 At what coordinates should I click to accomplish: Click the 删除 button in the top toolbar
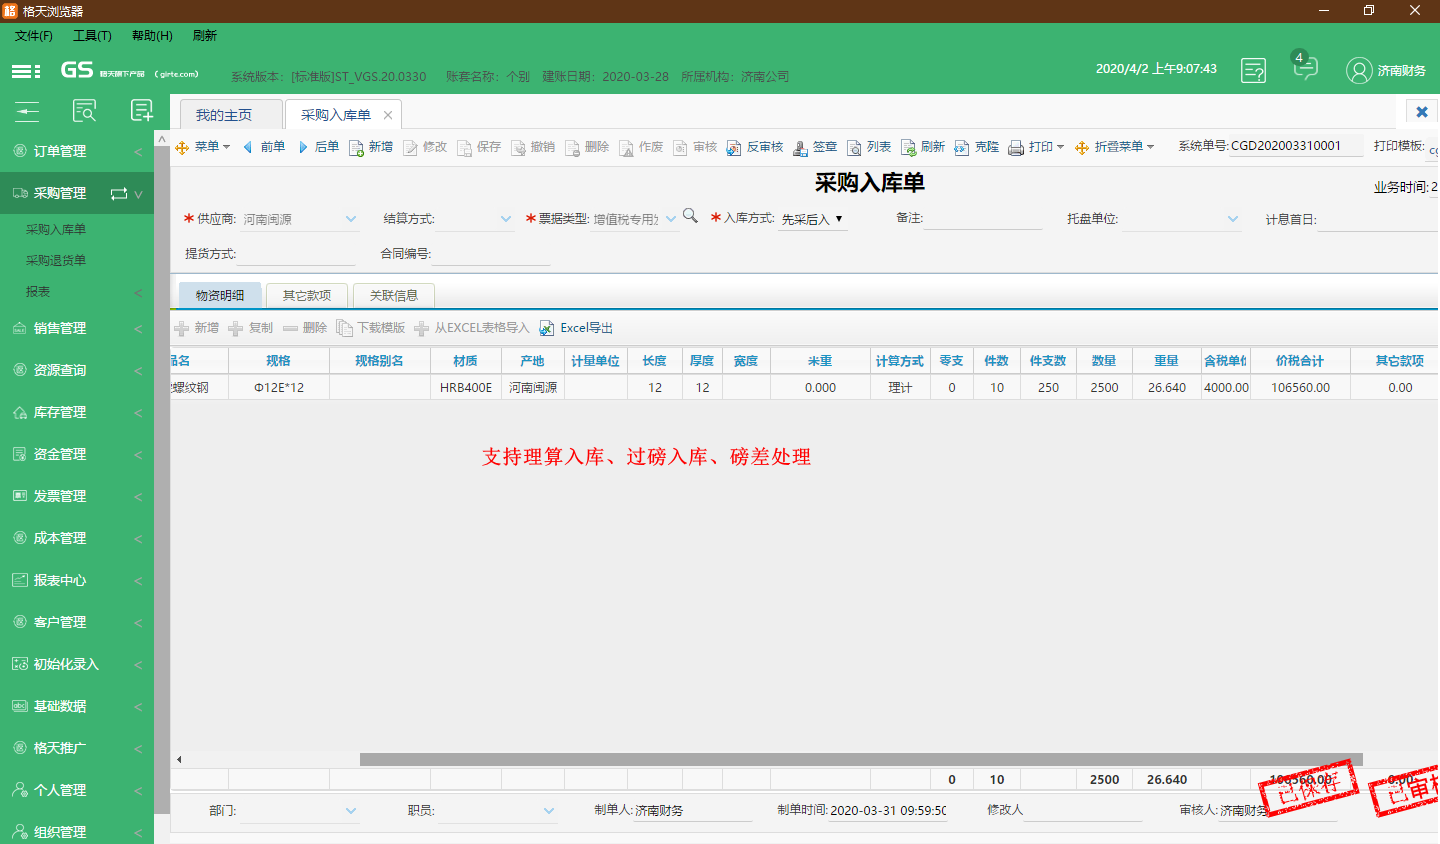(x=587, y=147)
